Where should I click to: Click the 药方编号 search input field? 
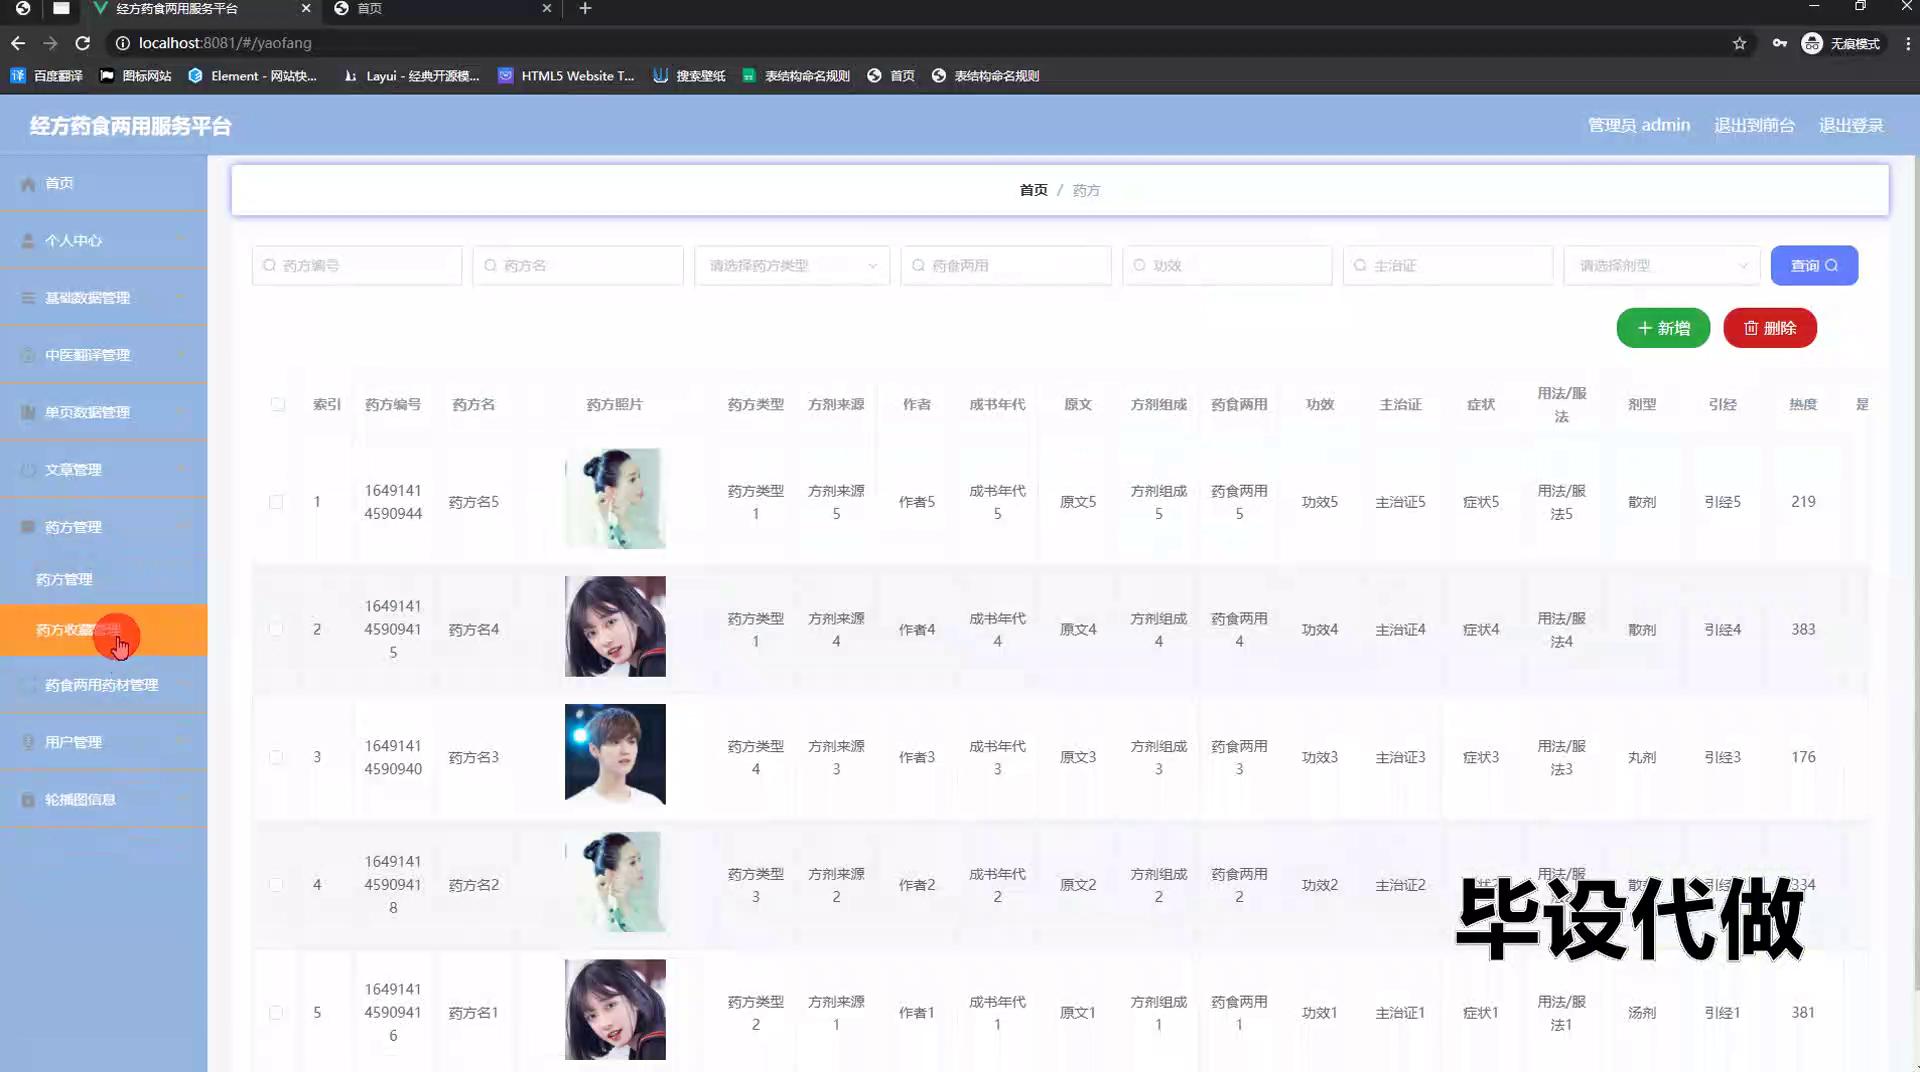[357, 266]
